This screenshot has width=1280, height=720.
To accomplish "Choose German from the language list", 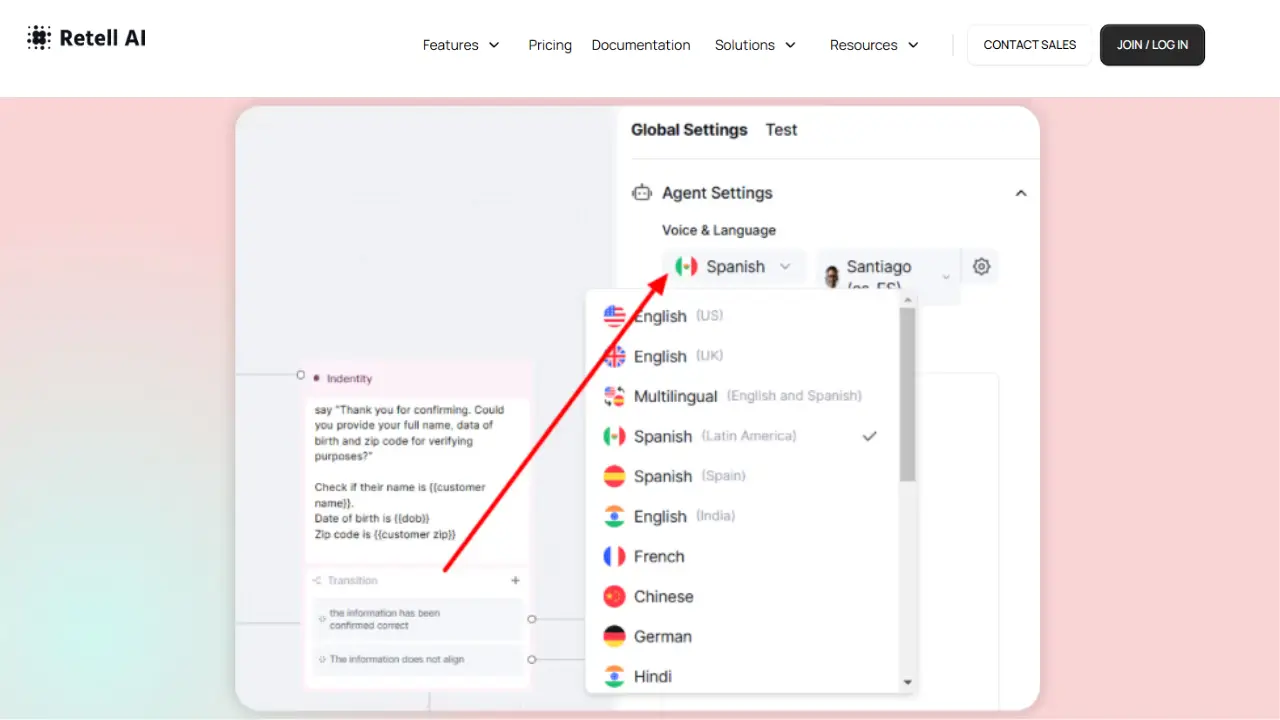I will pyautogui.click(x=743, y=636).
